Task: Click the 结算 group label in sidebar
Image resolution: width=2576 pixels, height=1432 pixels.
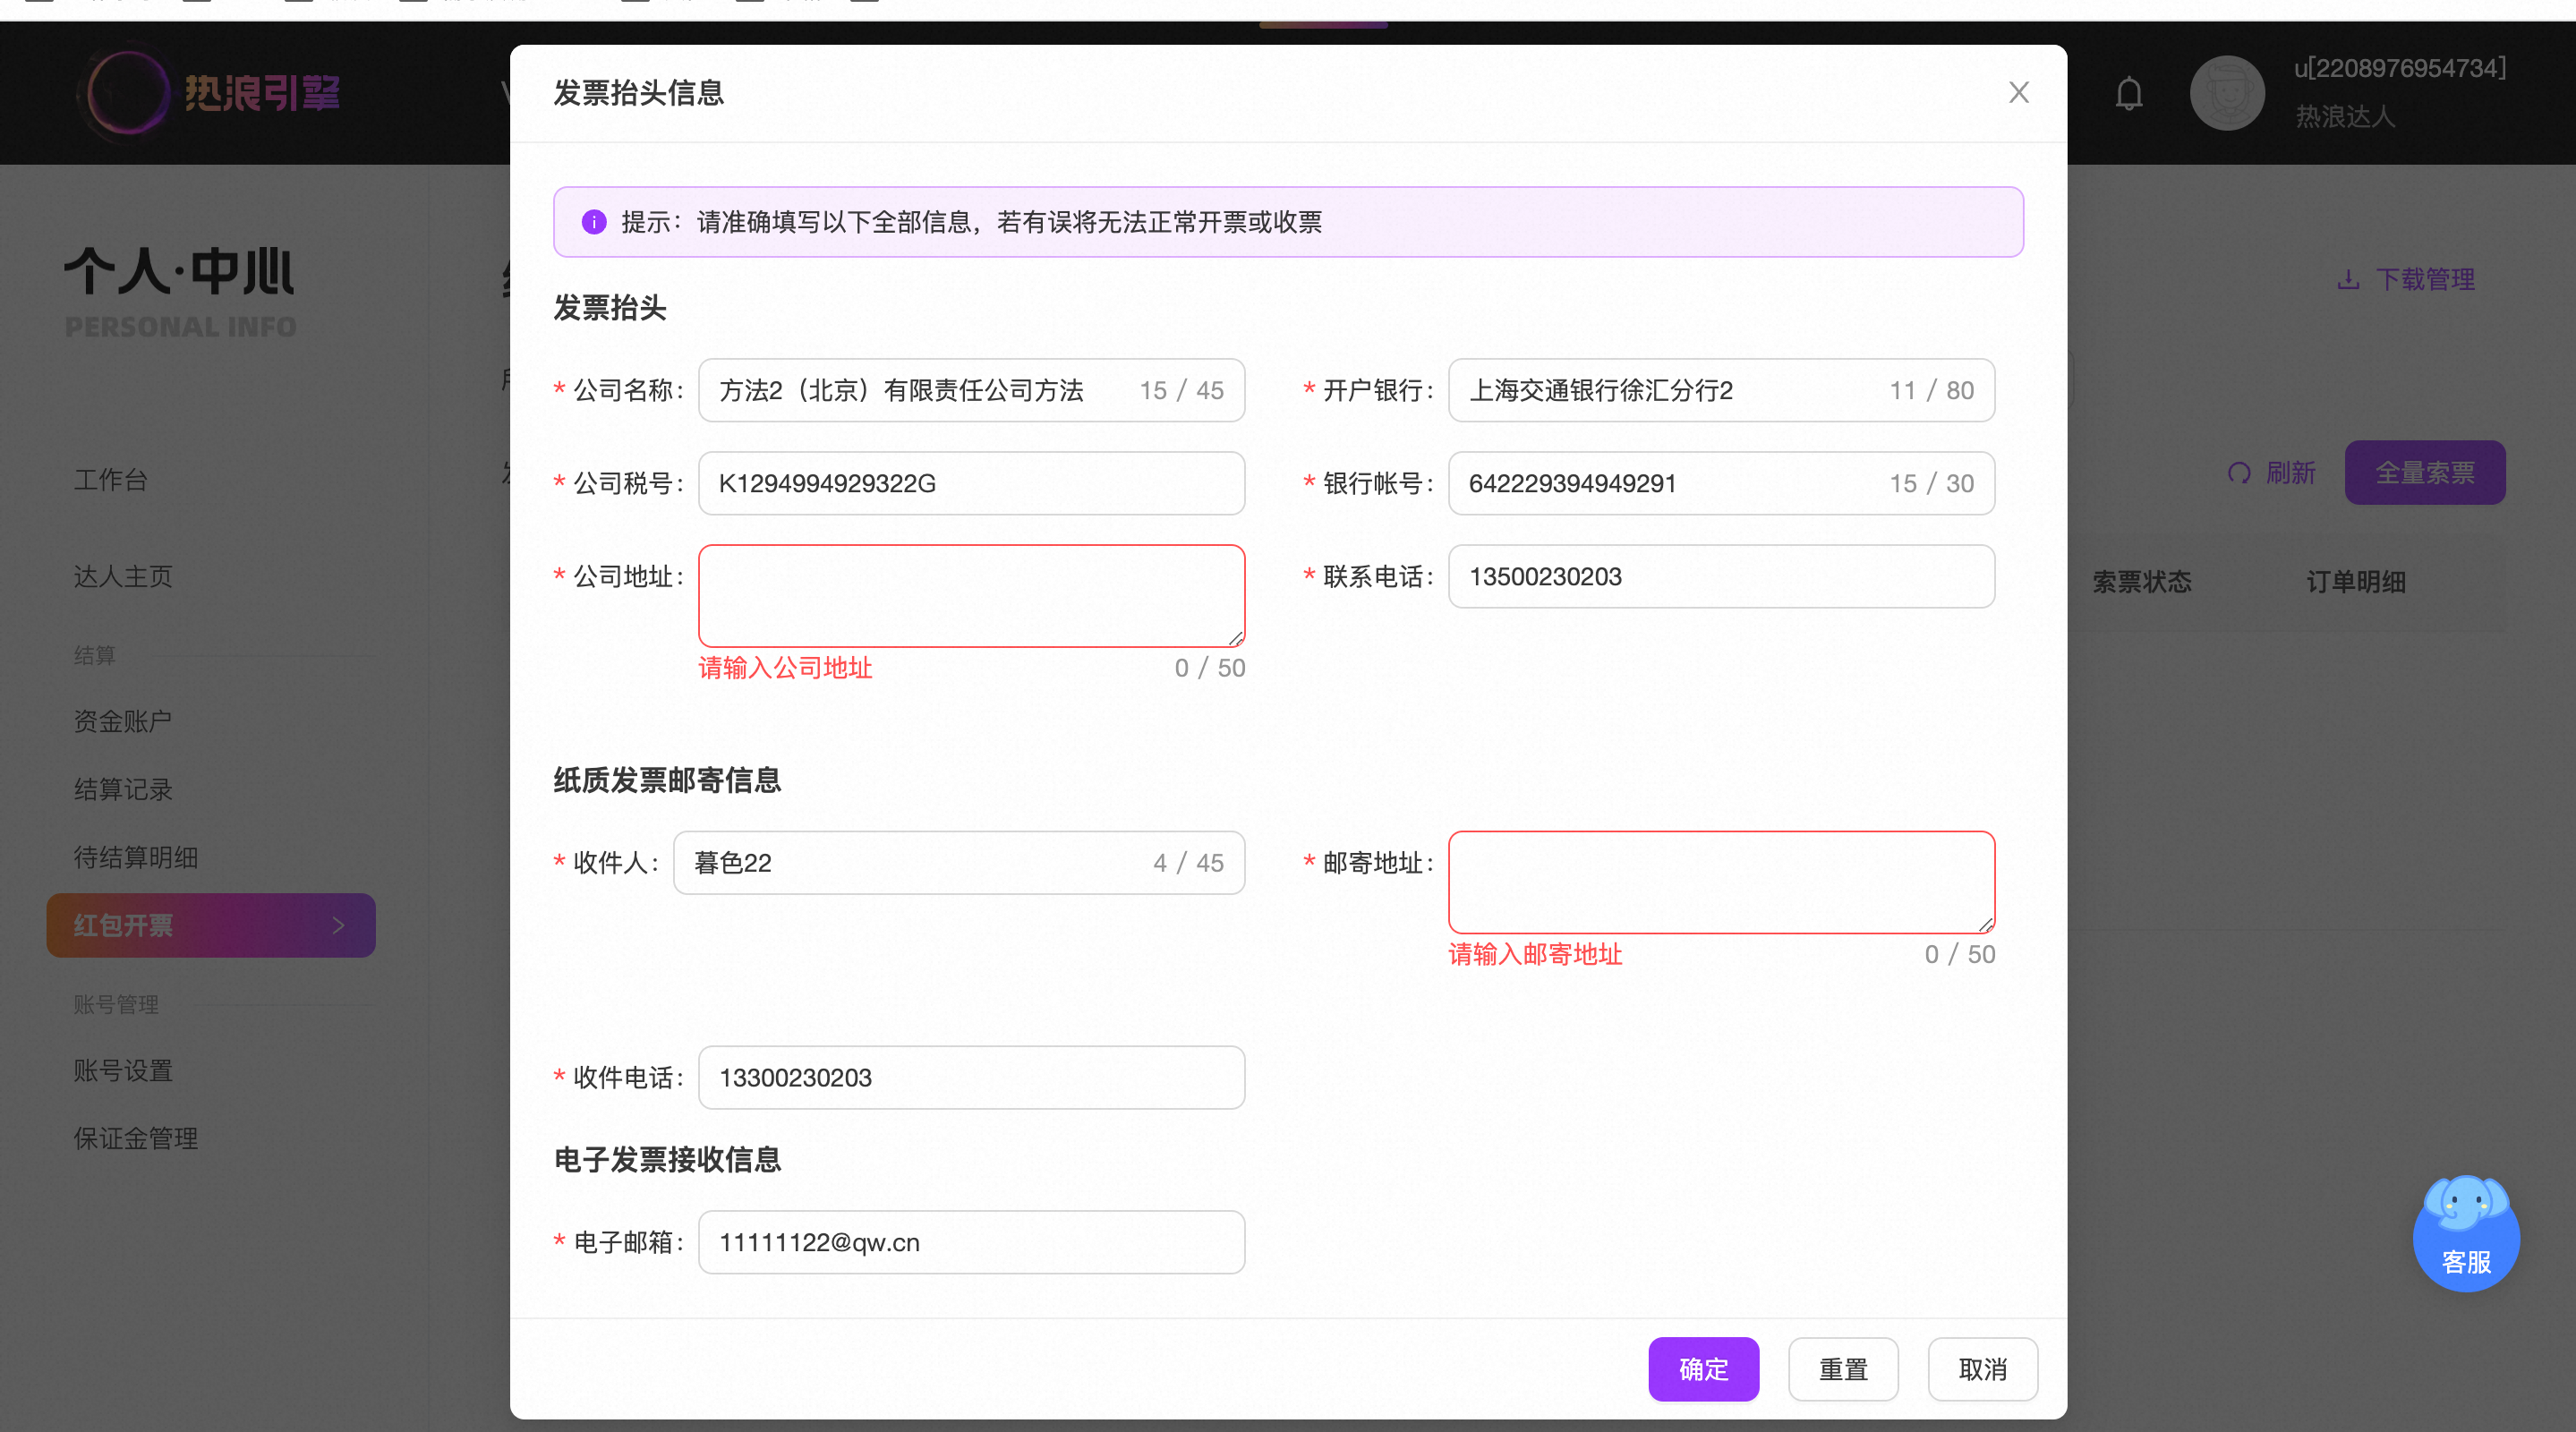Action: click(x=94, y=655)
